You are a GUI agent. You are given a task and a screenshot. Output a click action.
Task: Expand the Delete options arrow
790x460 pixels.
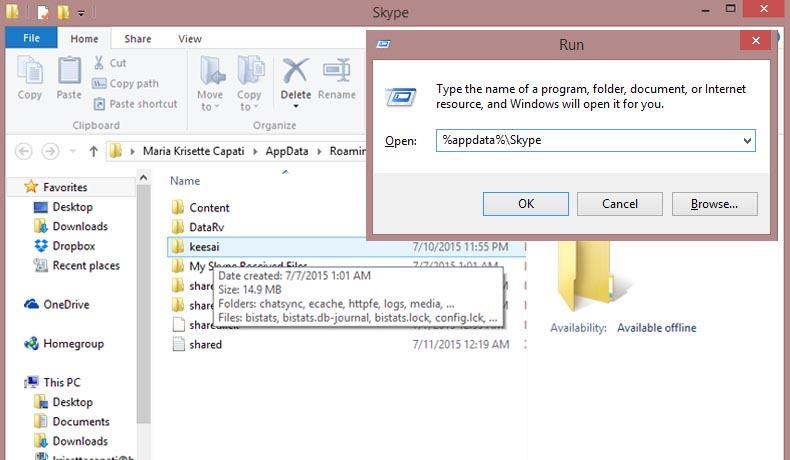click(x=296, y=106)
